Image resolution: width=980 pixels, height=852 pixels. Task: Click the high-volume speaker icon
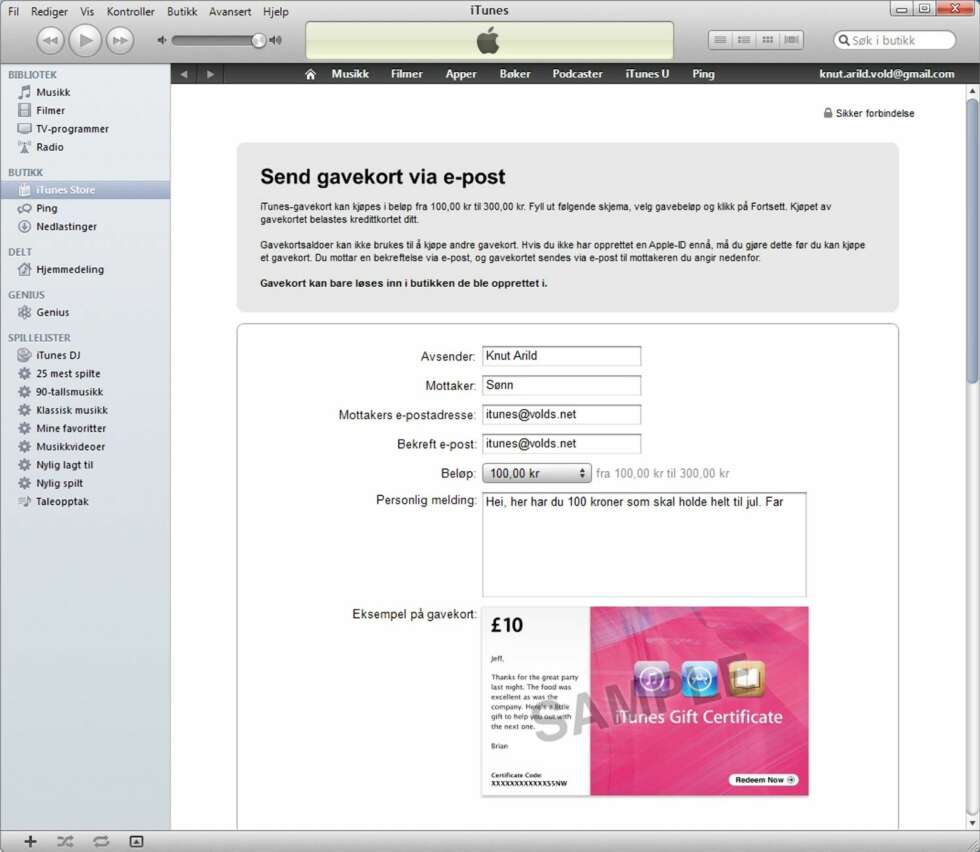pyautogui.click(x=276, y=40)
